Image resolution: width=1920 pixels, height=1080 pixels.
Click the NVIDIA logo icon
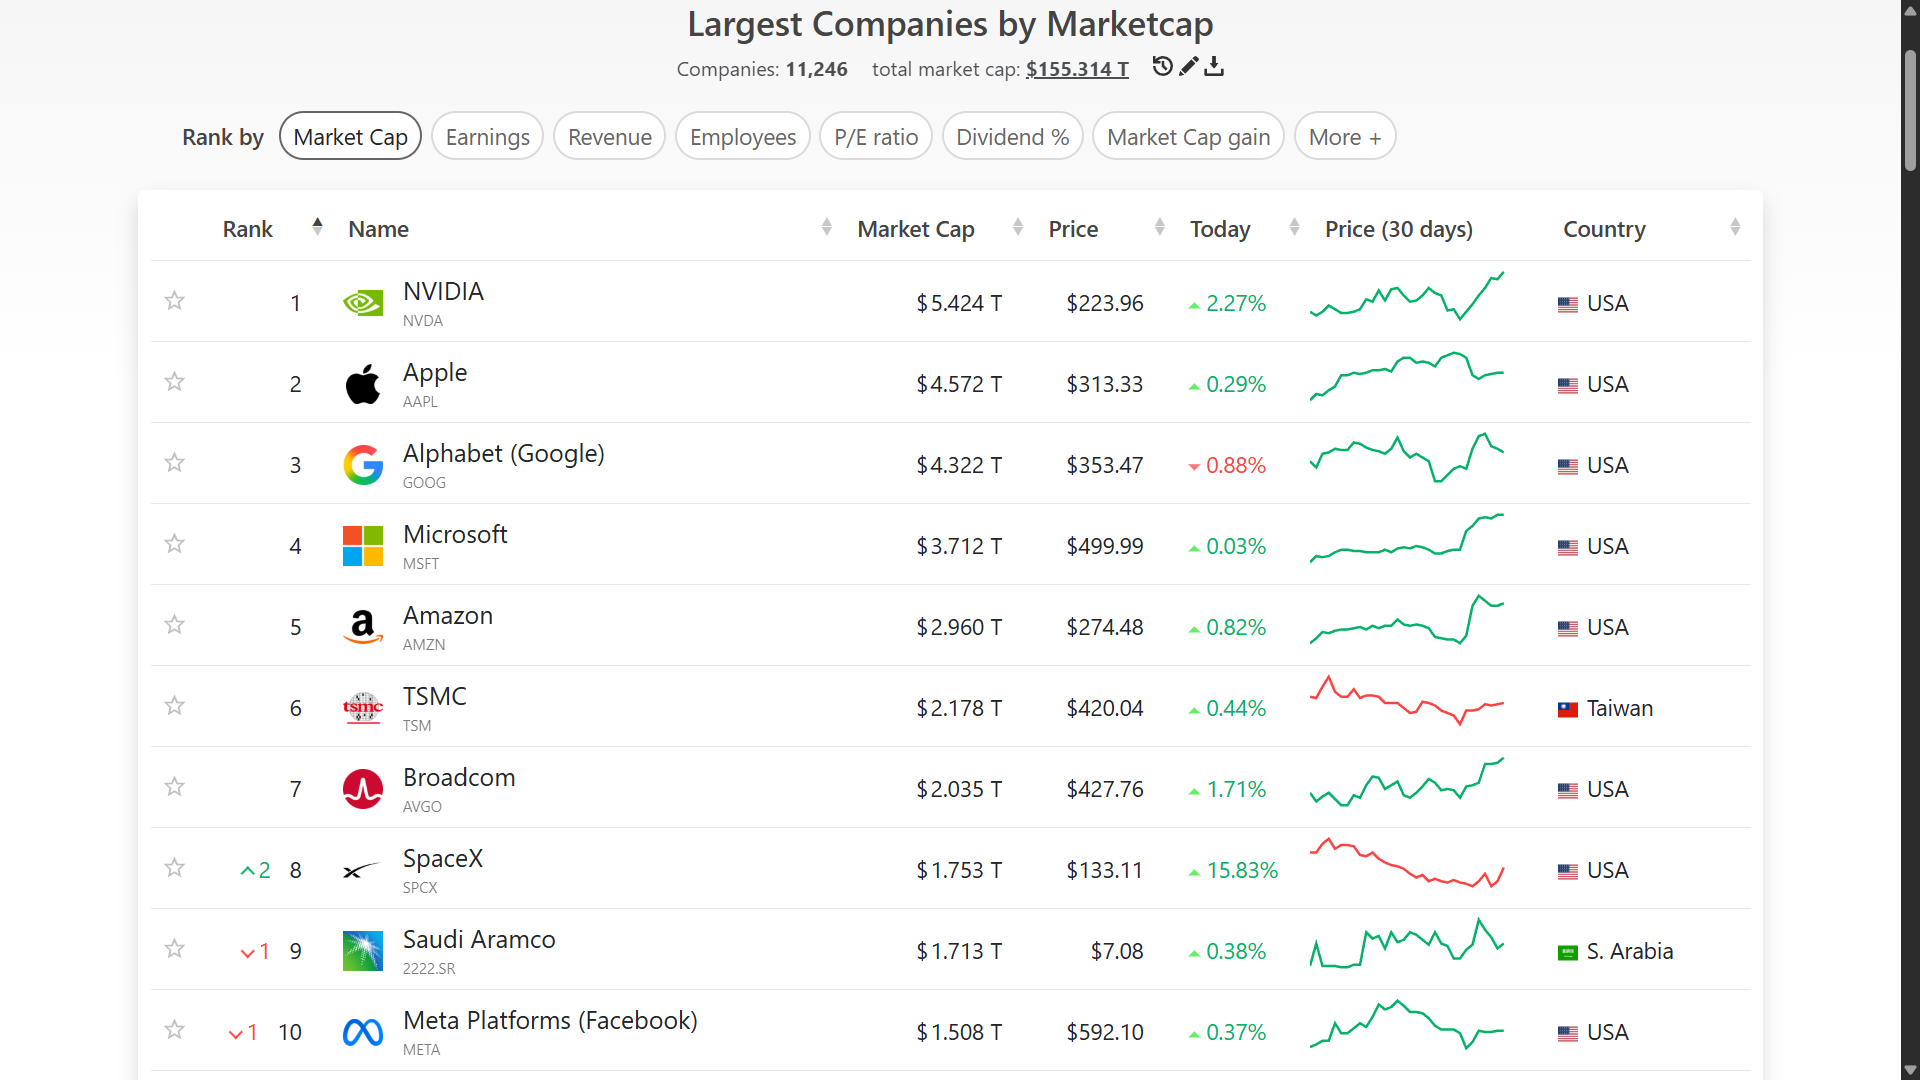click(x=363, y=303)
